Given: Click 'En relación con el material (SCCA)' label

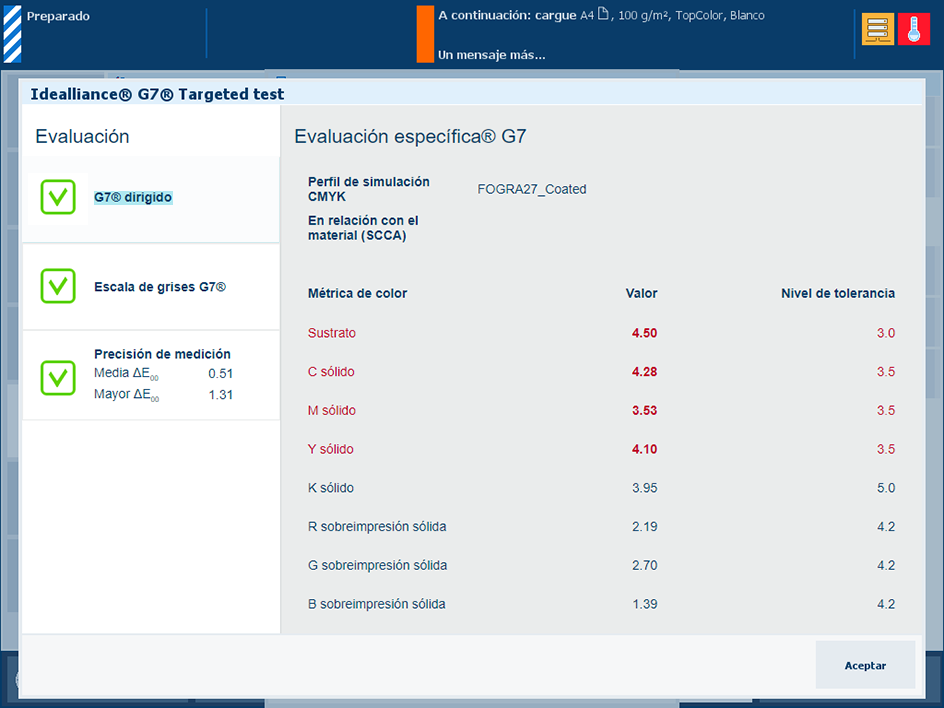Looking at the screenshot, I should coord(363,228).
